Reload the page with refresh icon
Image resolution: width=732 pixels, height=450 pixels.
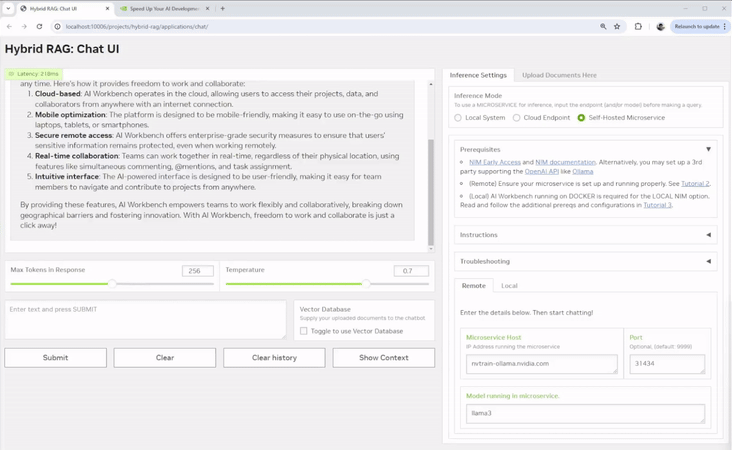tap(40, 27)
